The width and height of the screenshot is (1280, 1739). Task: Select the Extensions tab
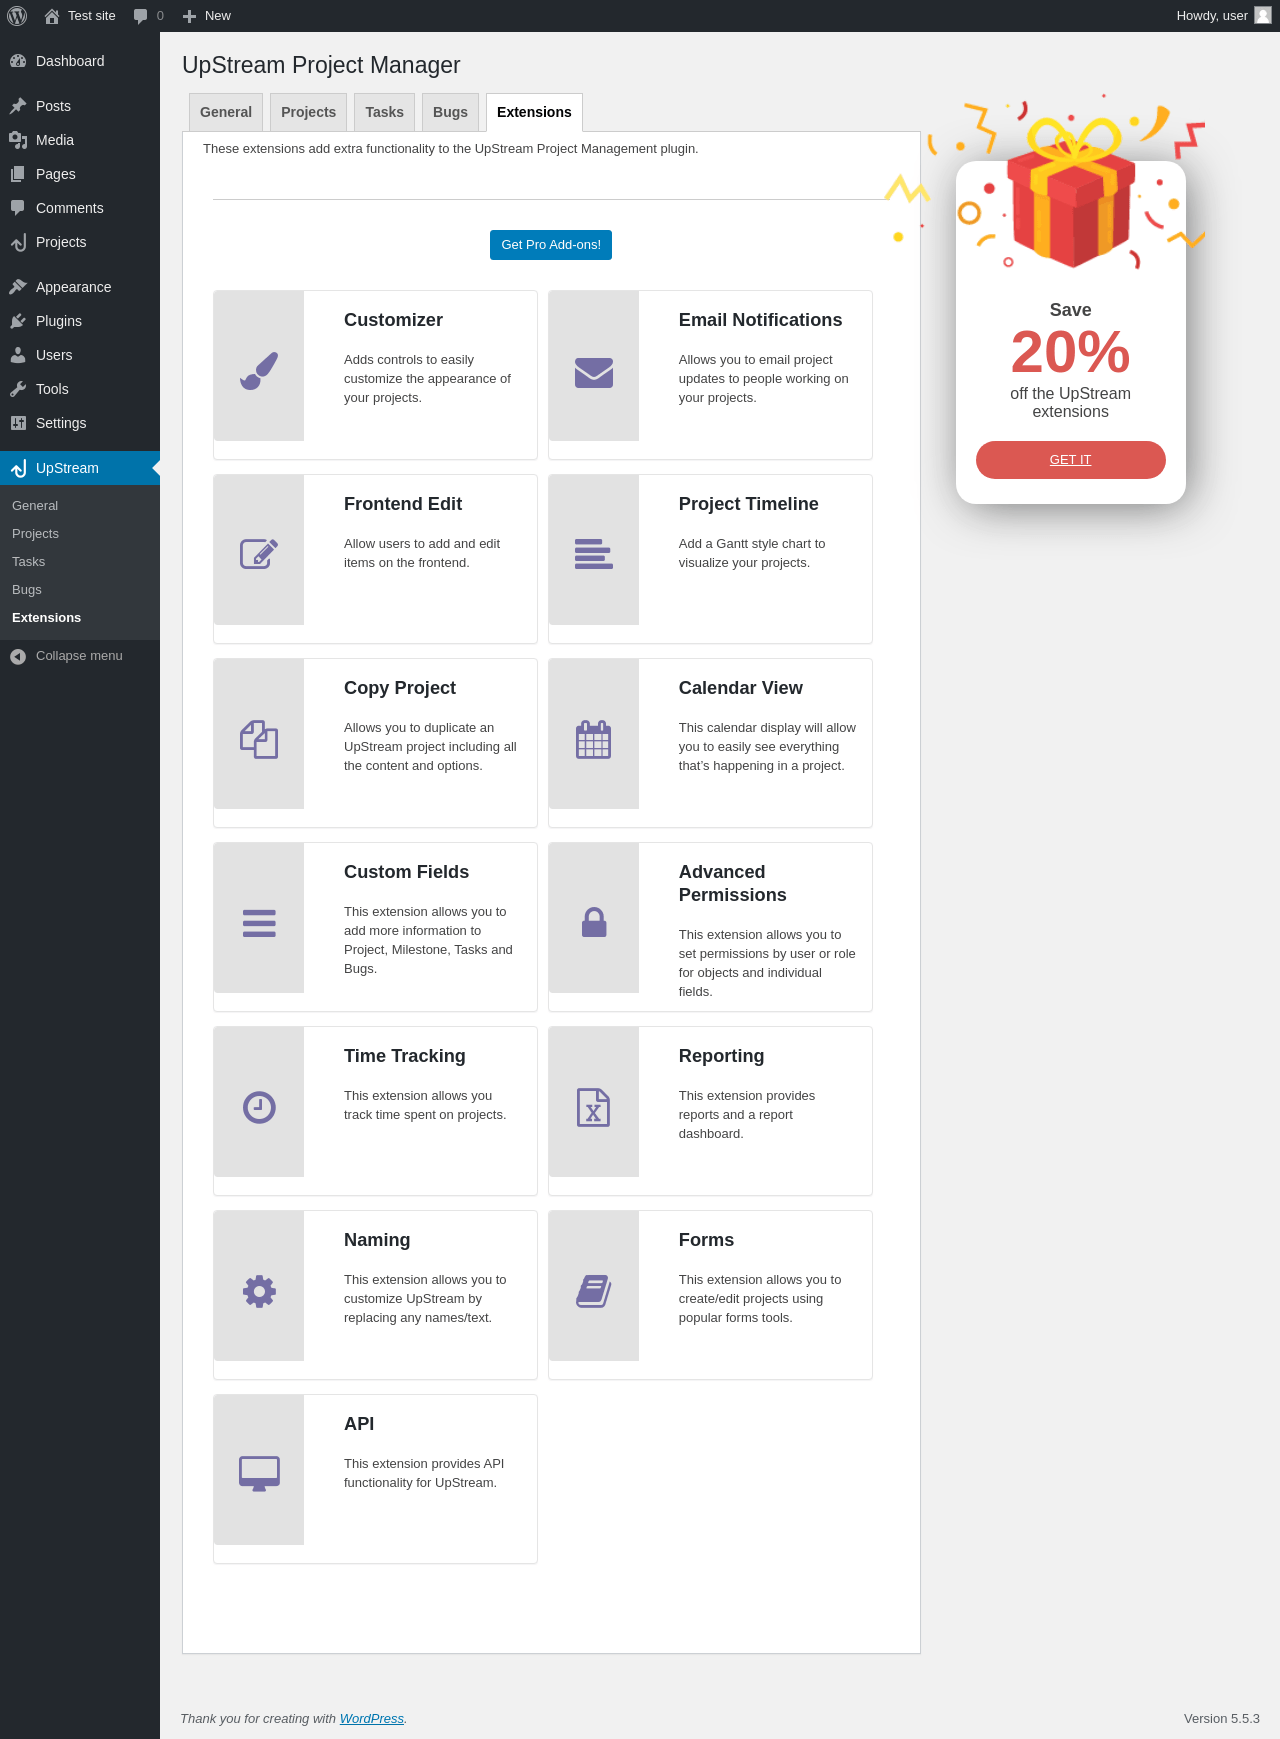(534, 112)
